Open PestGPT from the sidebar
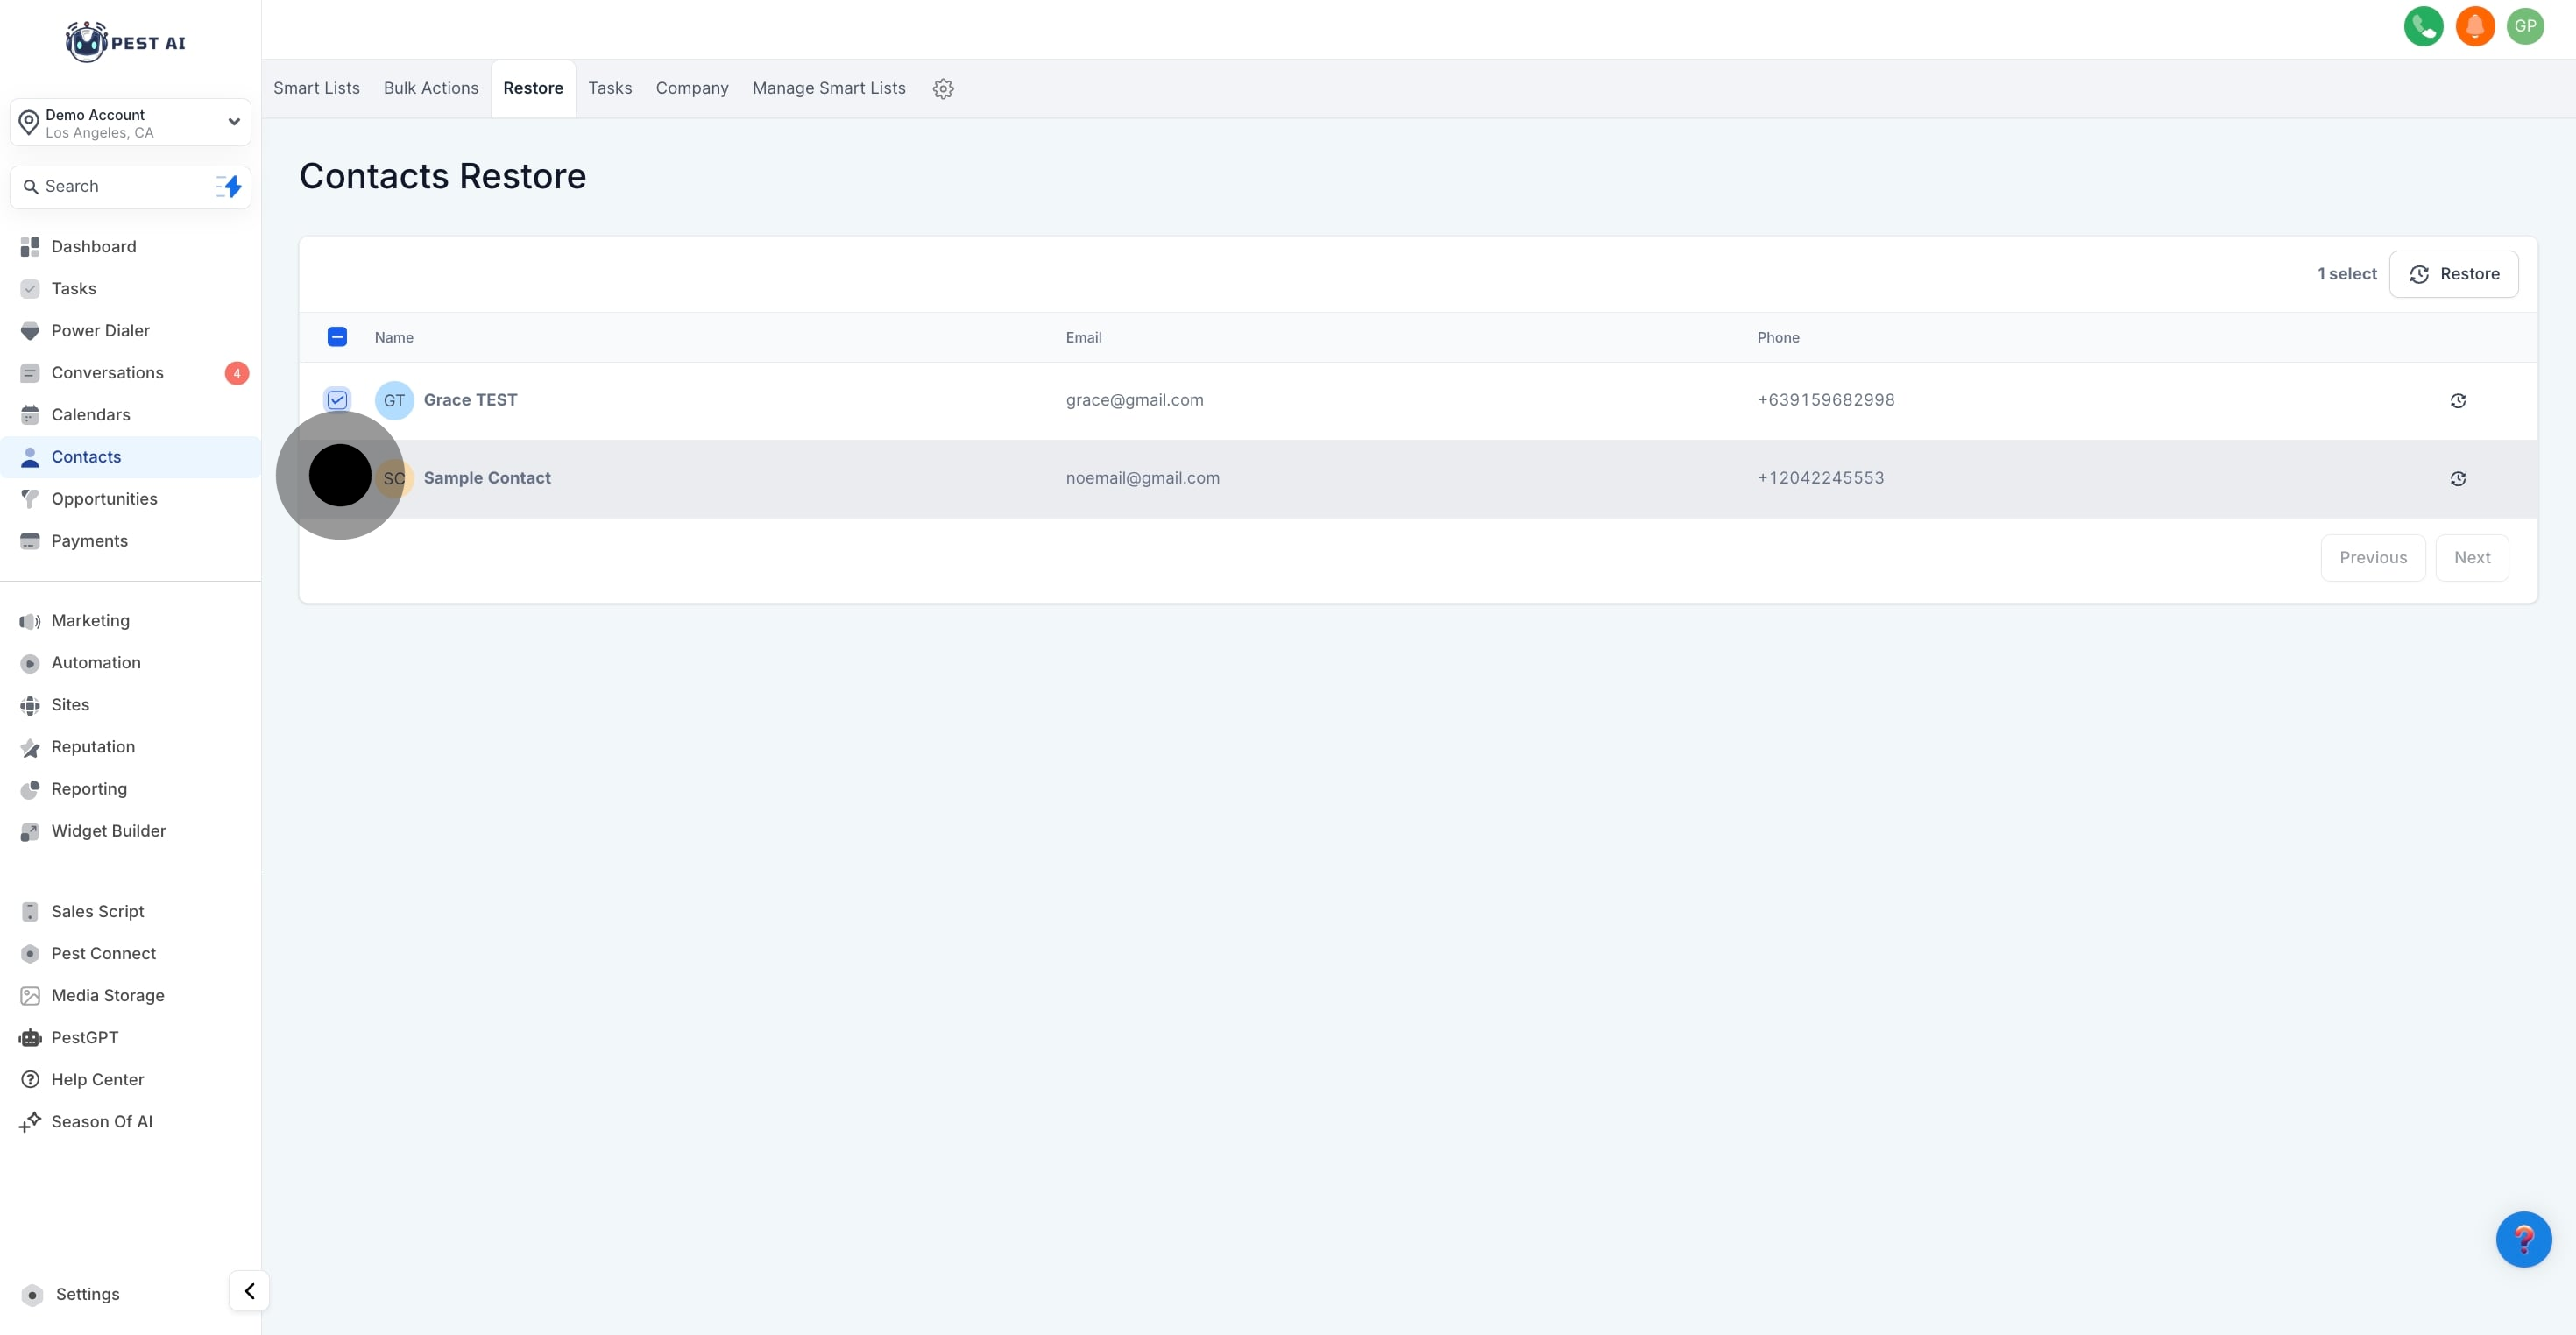 click(85, 1037)
